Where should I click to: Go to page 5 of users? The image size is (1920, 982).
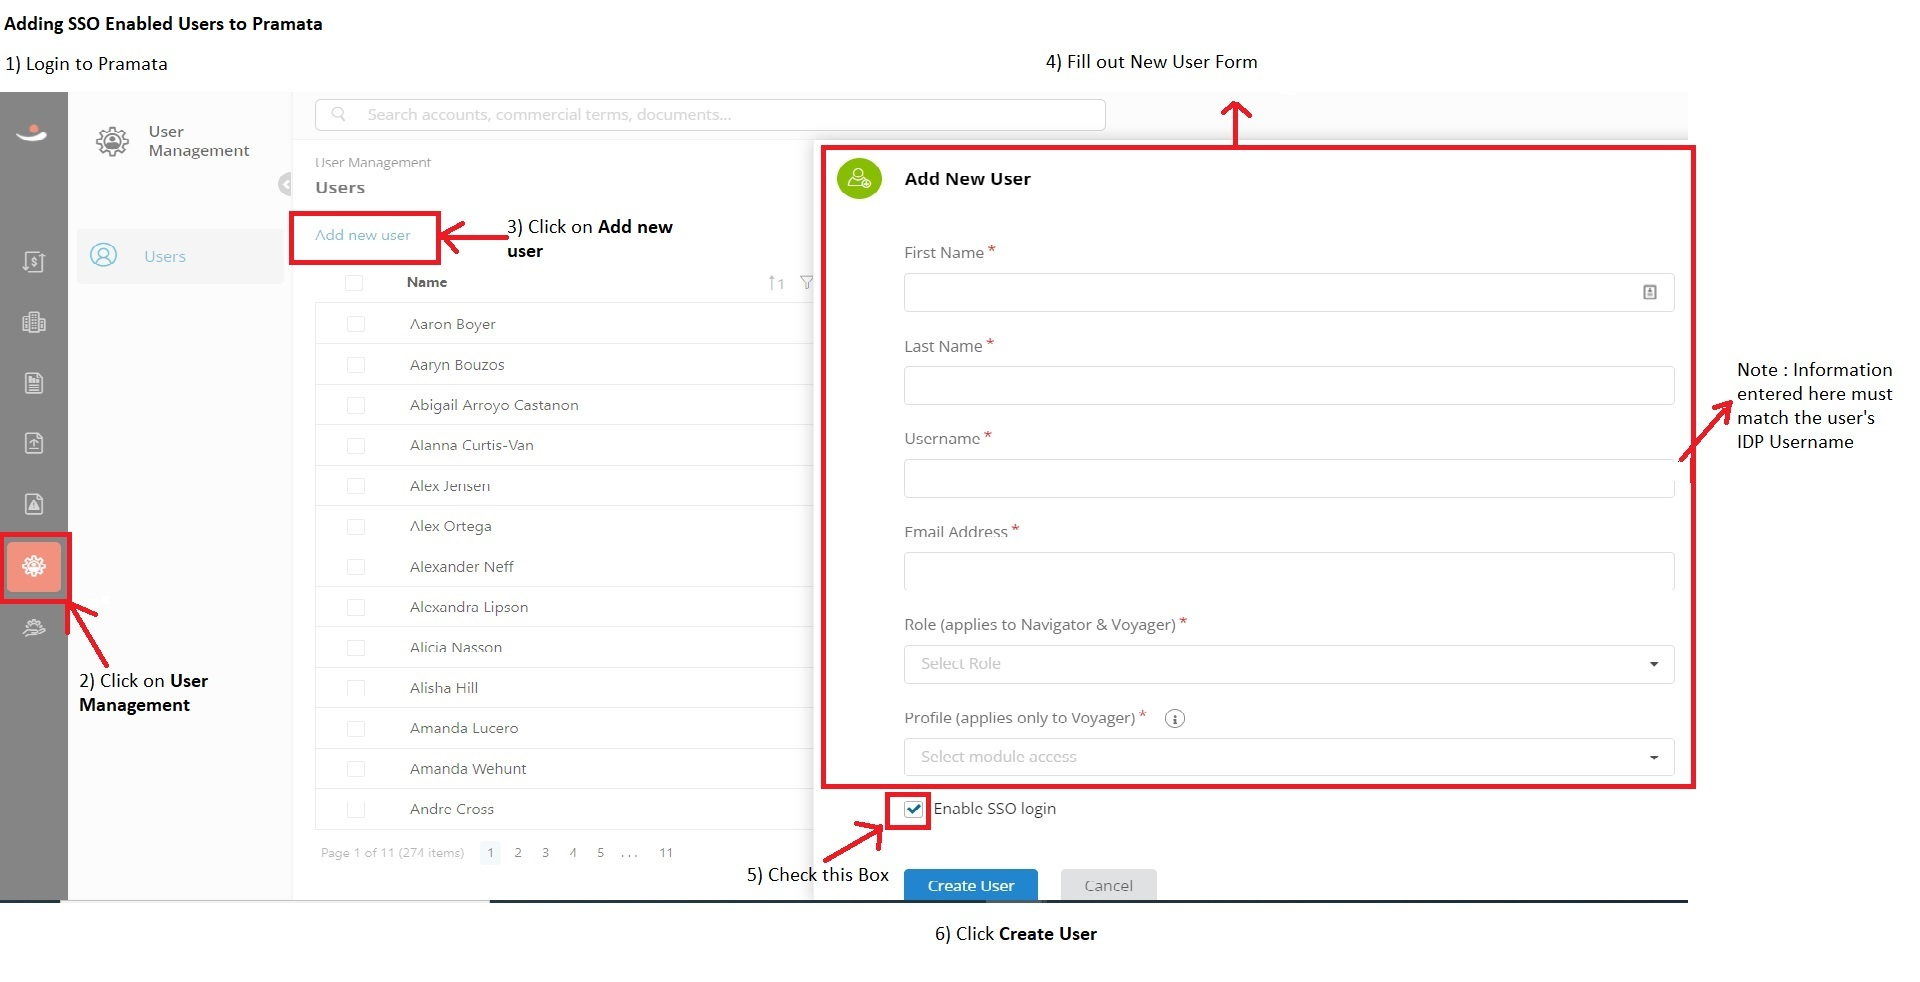[600, 853]
